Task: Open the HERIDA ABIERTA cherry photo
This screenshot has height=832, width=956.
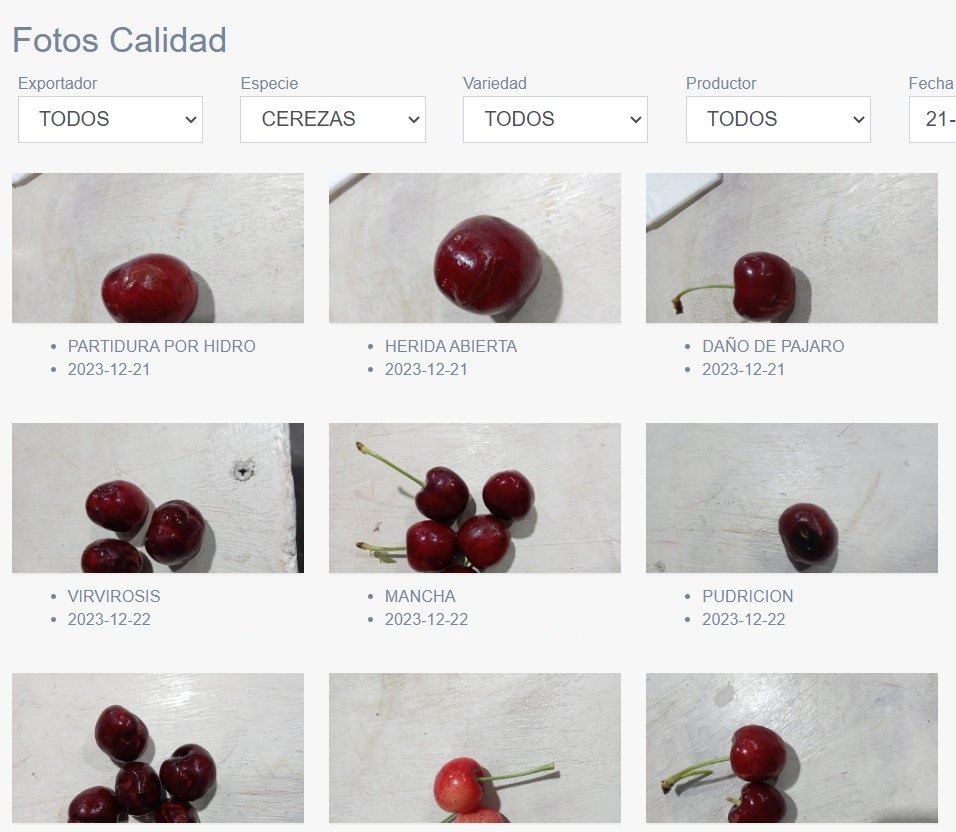Action: (475, 248)
